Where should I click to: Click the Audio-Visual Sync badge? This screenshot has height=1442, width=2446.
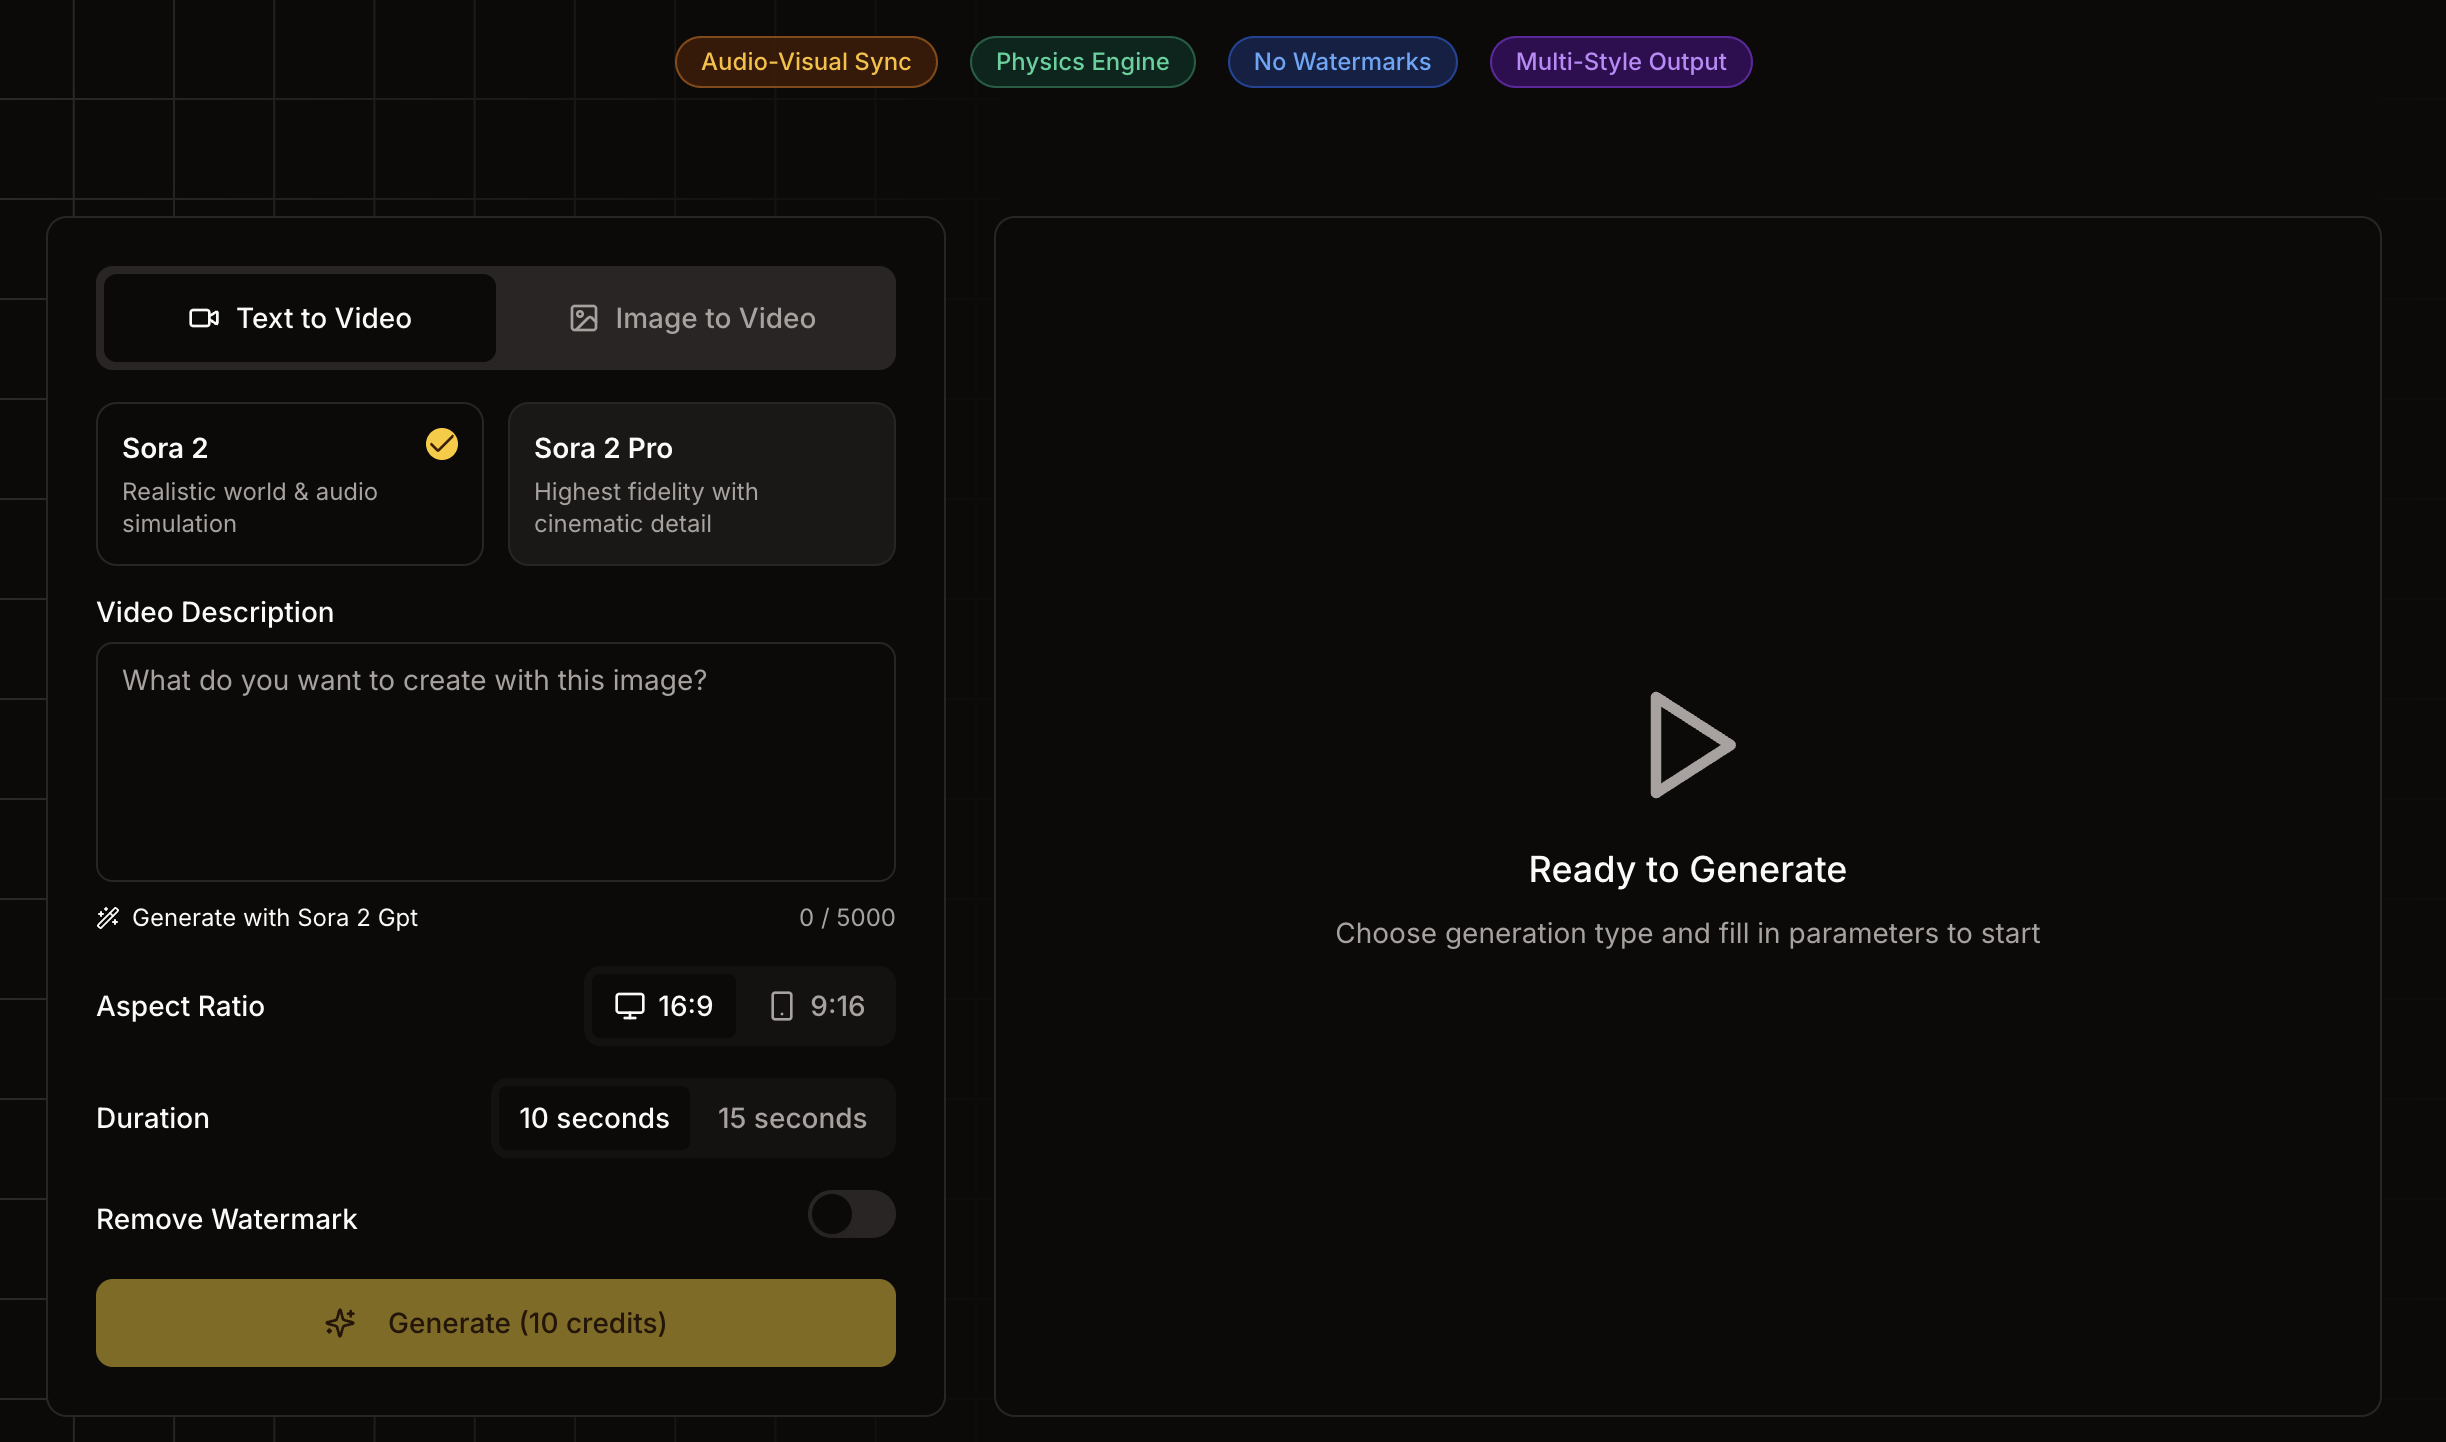click(x=805, y=62)
